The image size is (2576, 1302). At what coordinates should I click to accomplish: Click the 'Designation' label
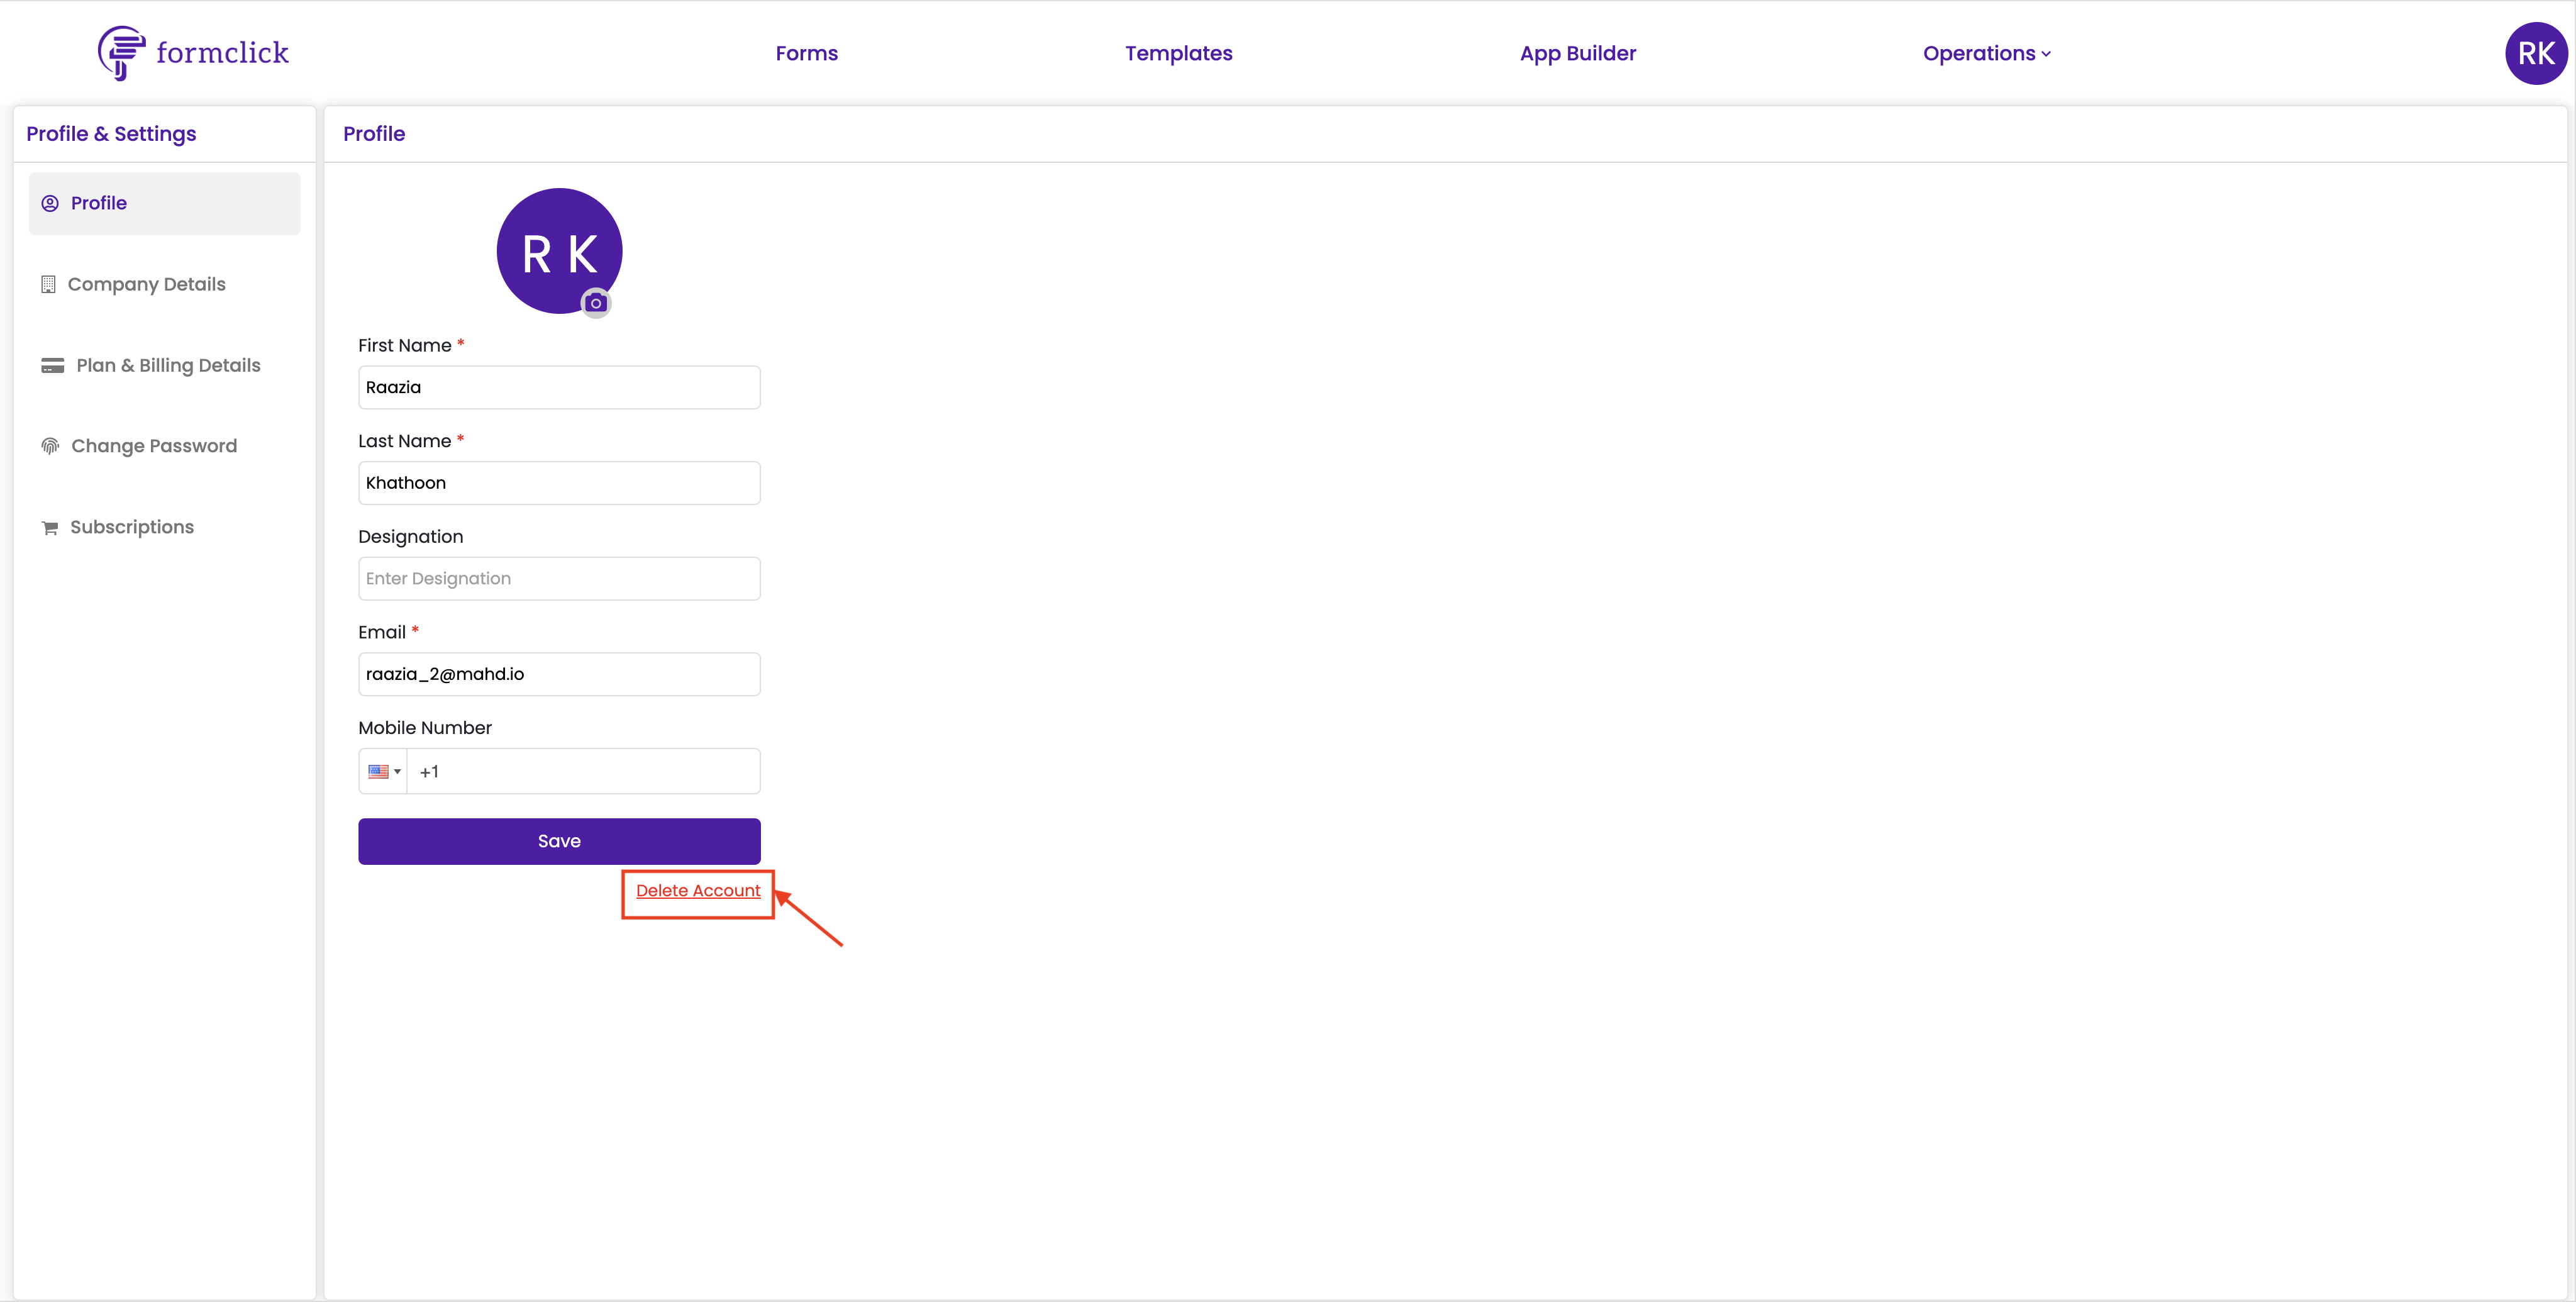click(x=411, y=537)
